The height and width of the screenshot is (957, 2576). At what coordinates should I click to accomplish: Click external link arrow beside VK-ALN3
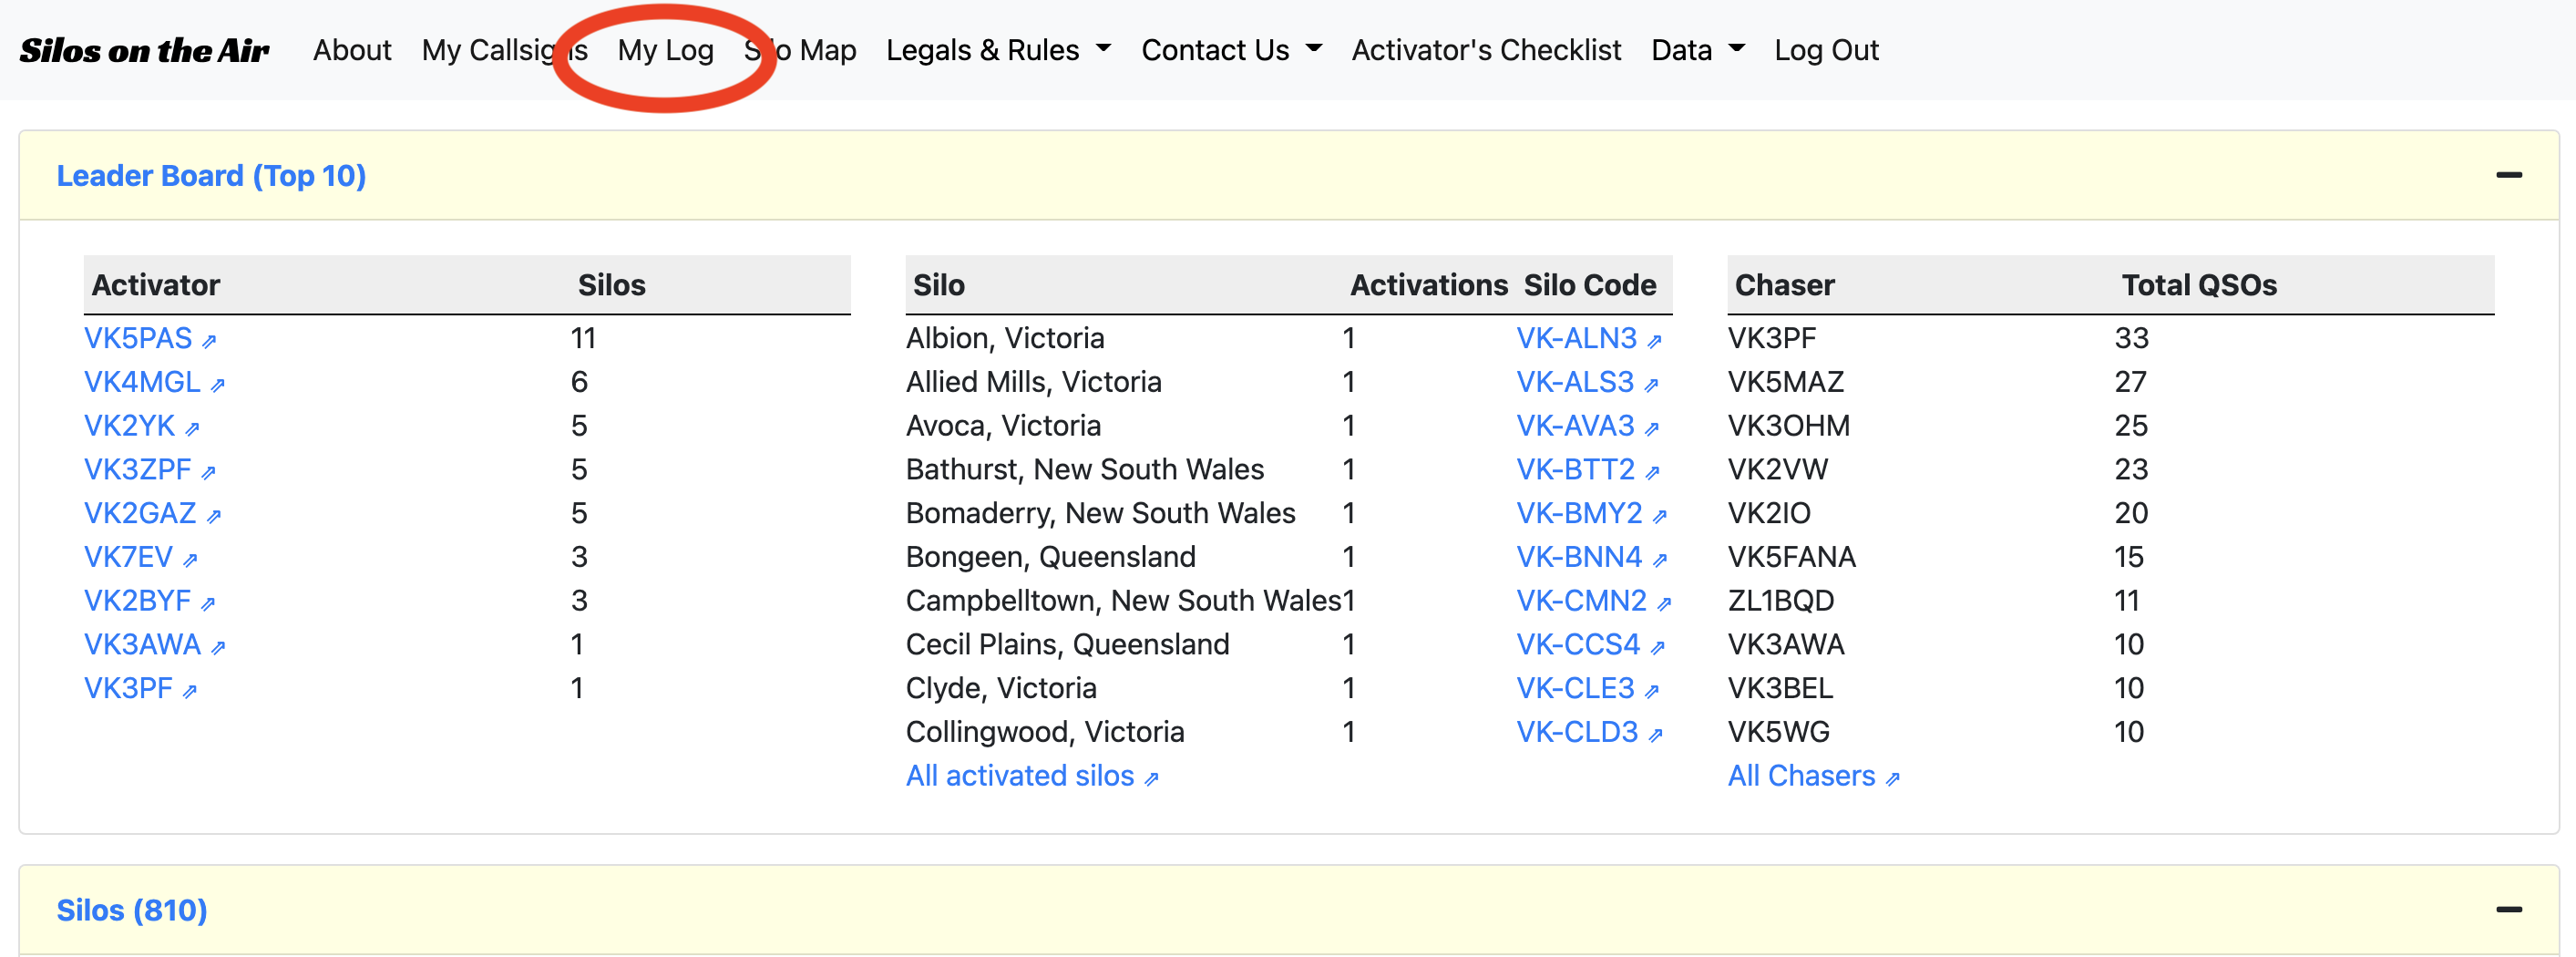pyautogui.click(x=1654, y=341)
